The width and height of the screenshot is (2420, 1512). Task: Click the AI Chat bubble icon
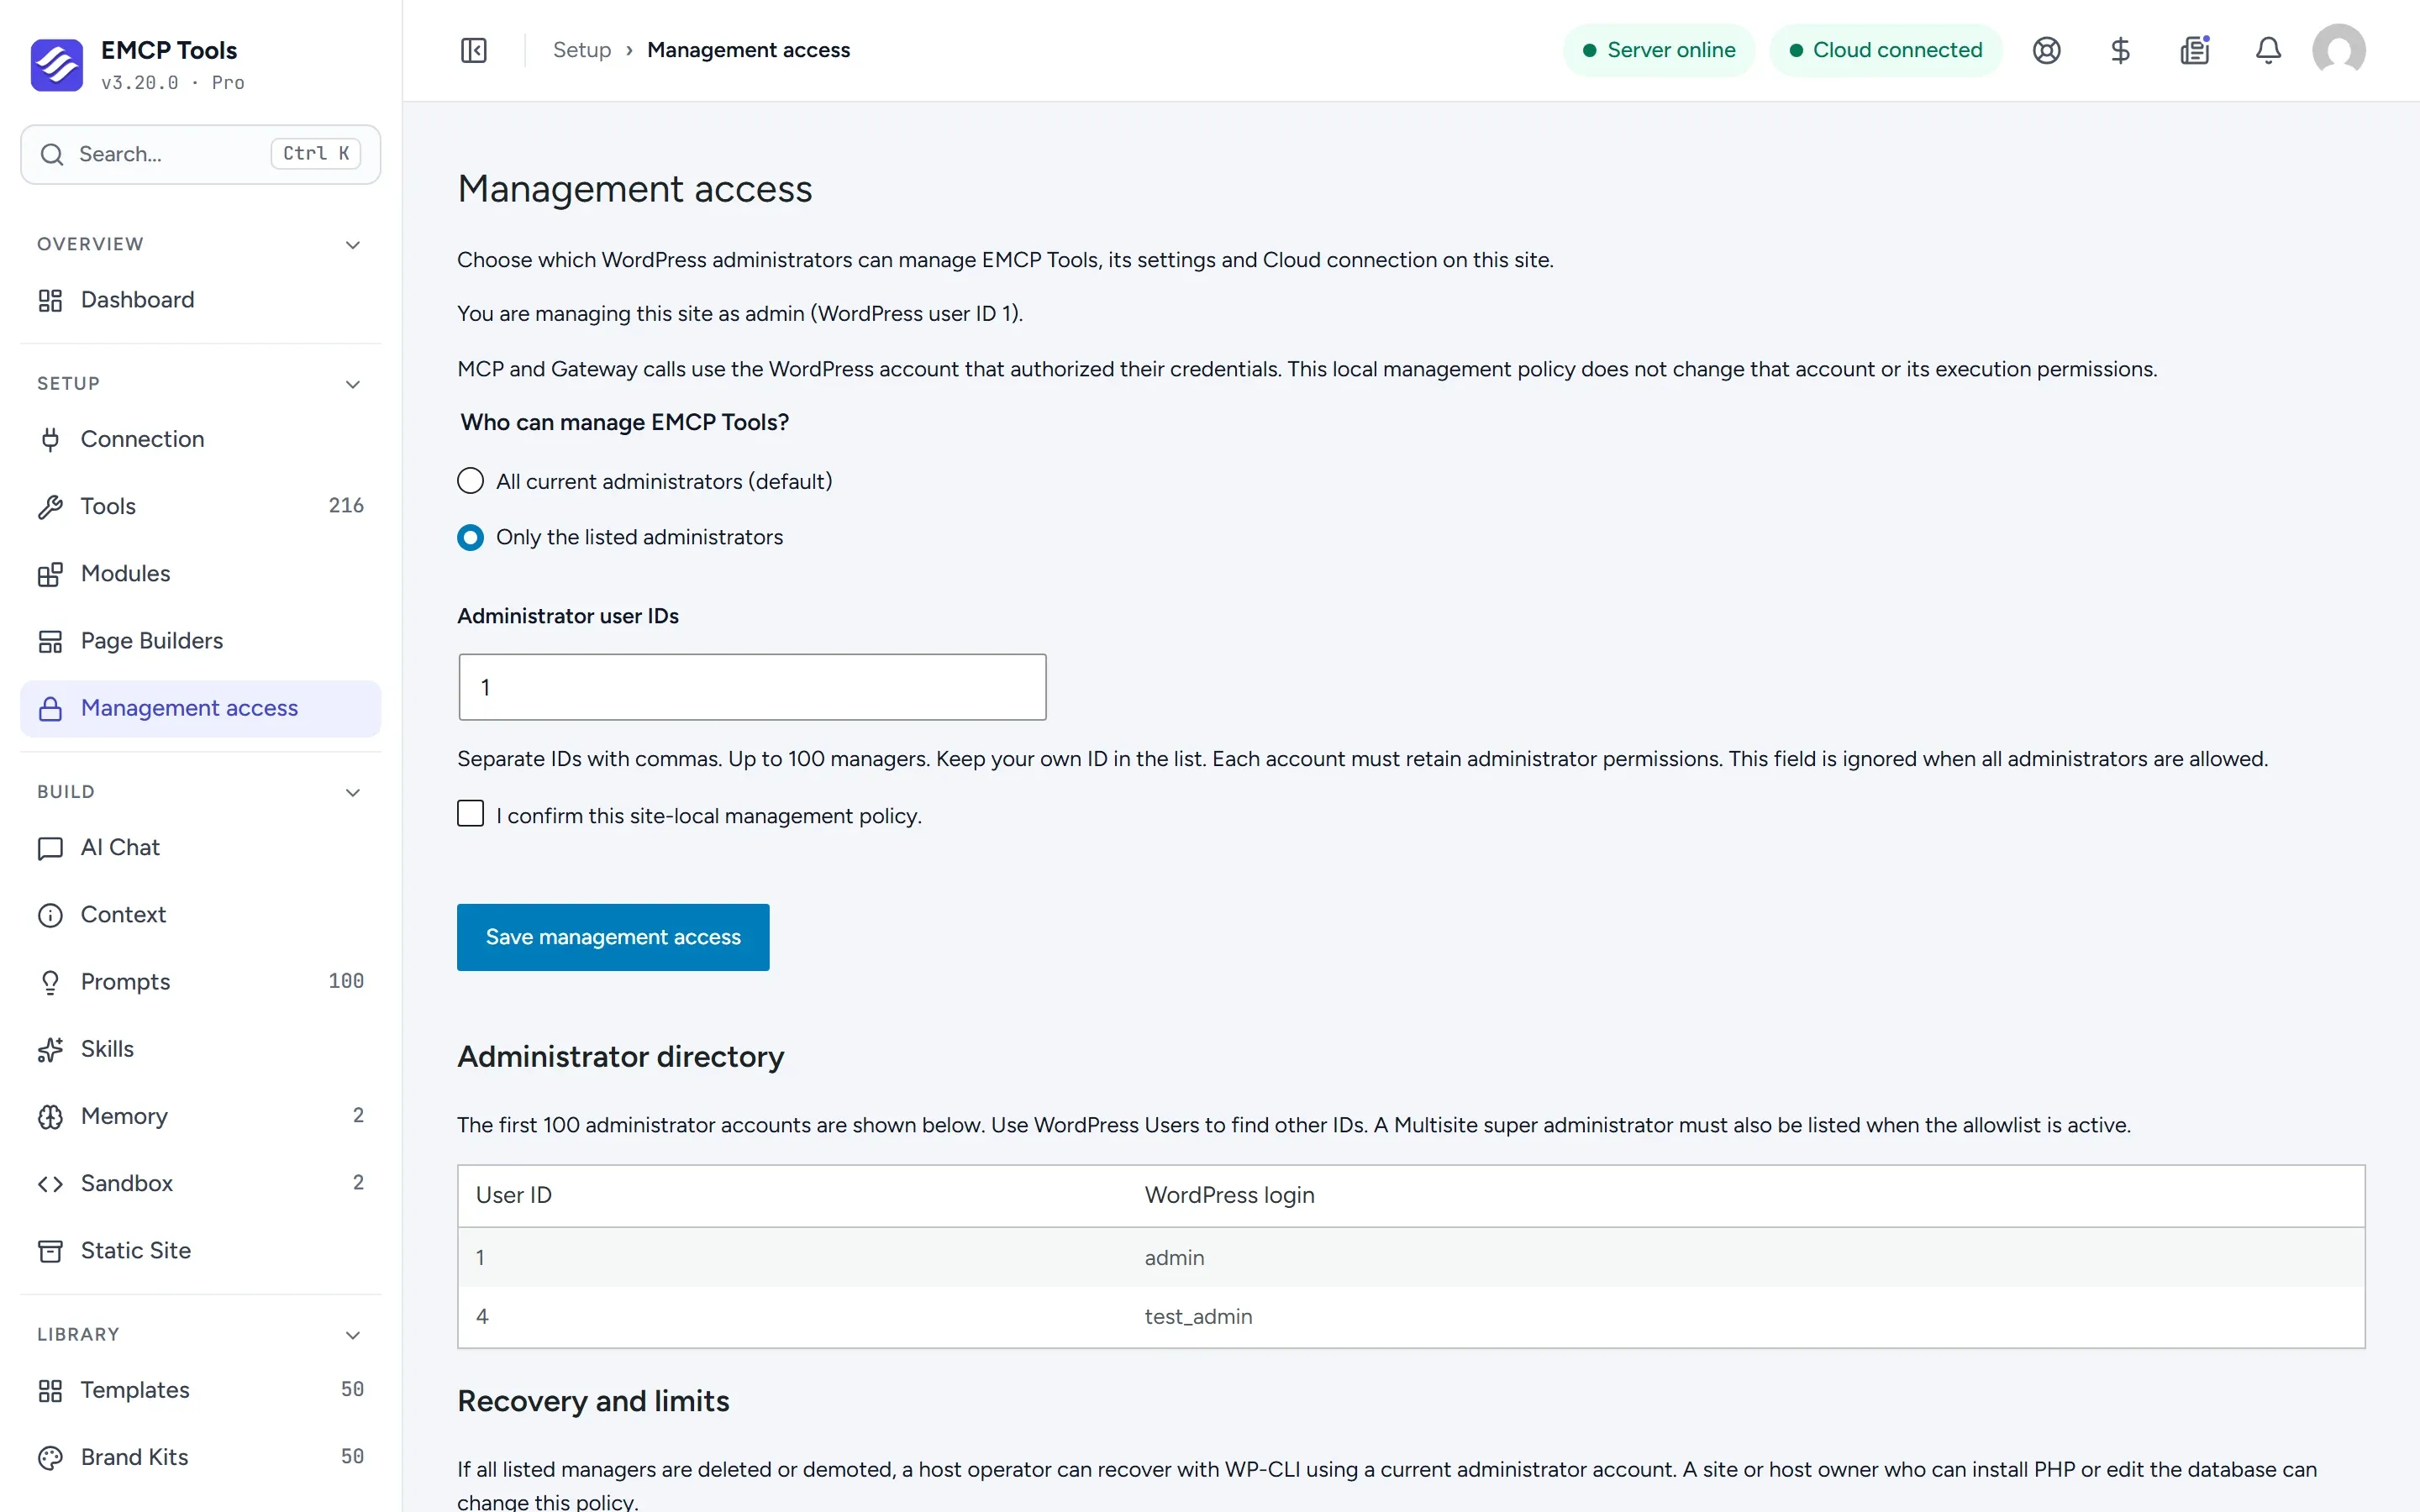(x=50, y=848)
